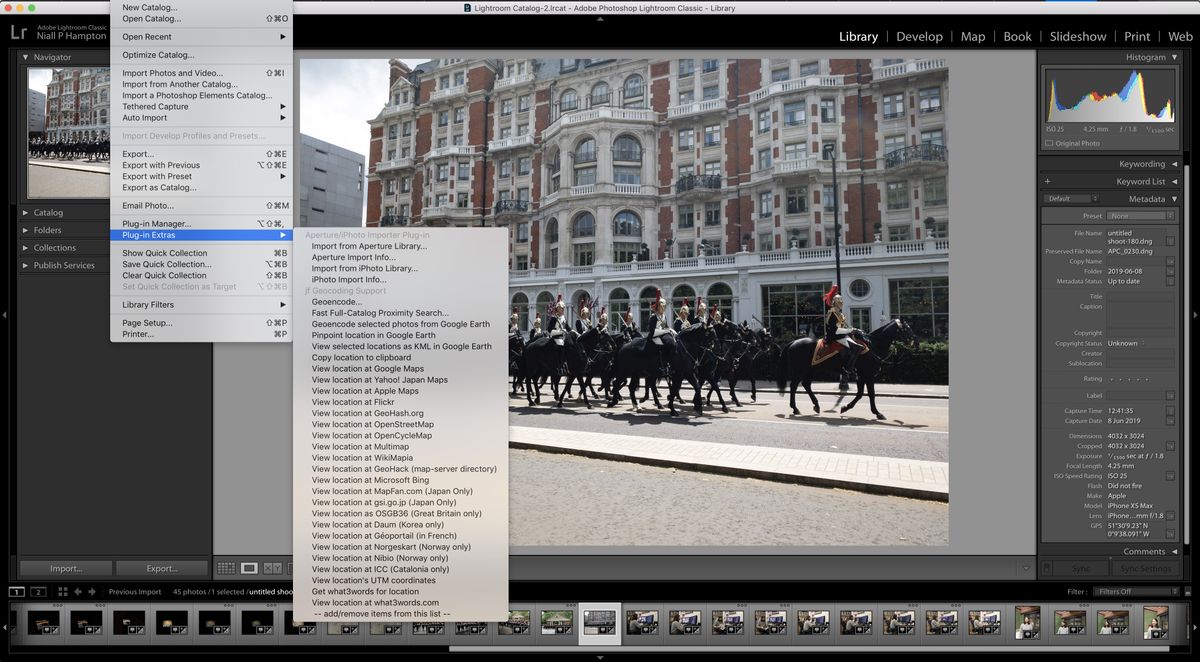Screen dimensions: 1200x662
Task: Click the Export... button
Action: 162,568
